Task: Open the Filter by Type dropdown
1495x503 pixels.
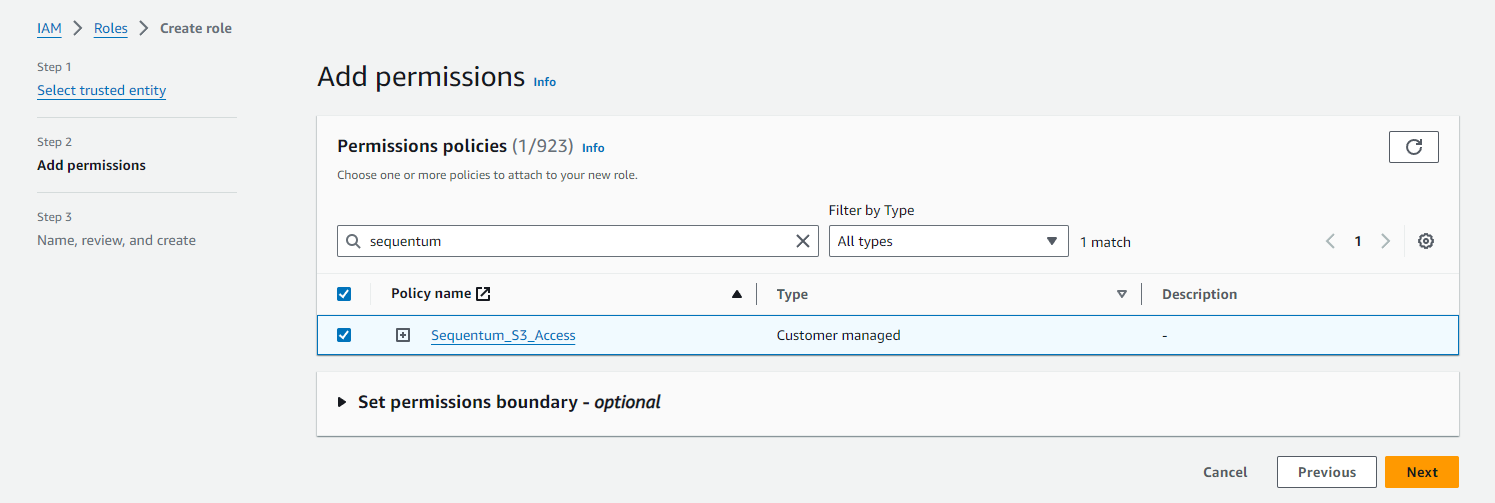Action: (x=948, y=241)
